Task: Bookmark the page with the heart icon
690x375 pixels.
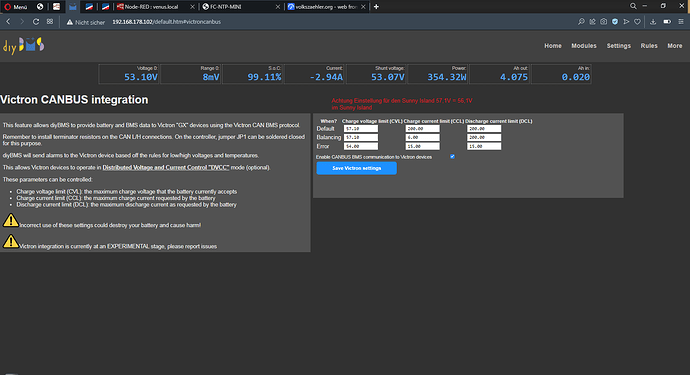Action: (x=637, y=22)
